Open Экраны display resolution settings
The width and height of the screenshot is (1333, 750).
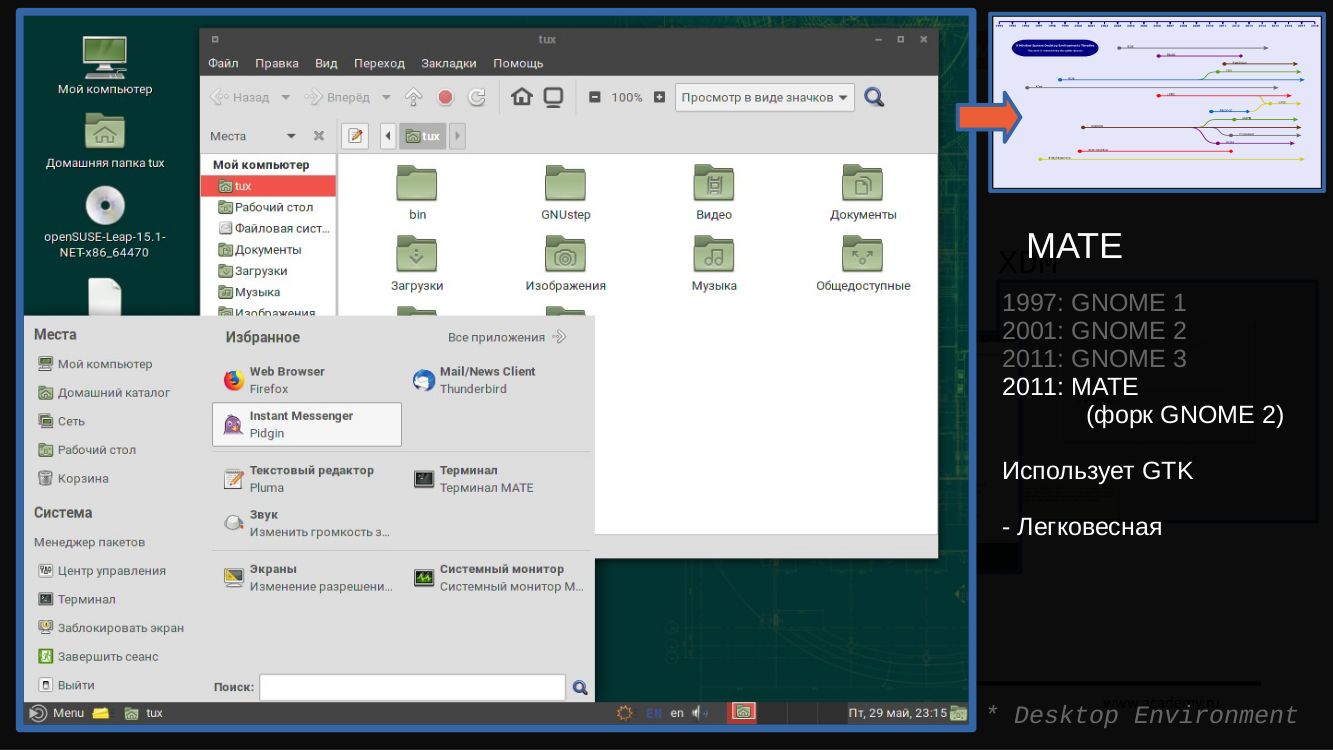[x=306, y=577]
